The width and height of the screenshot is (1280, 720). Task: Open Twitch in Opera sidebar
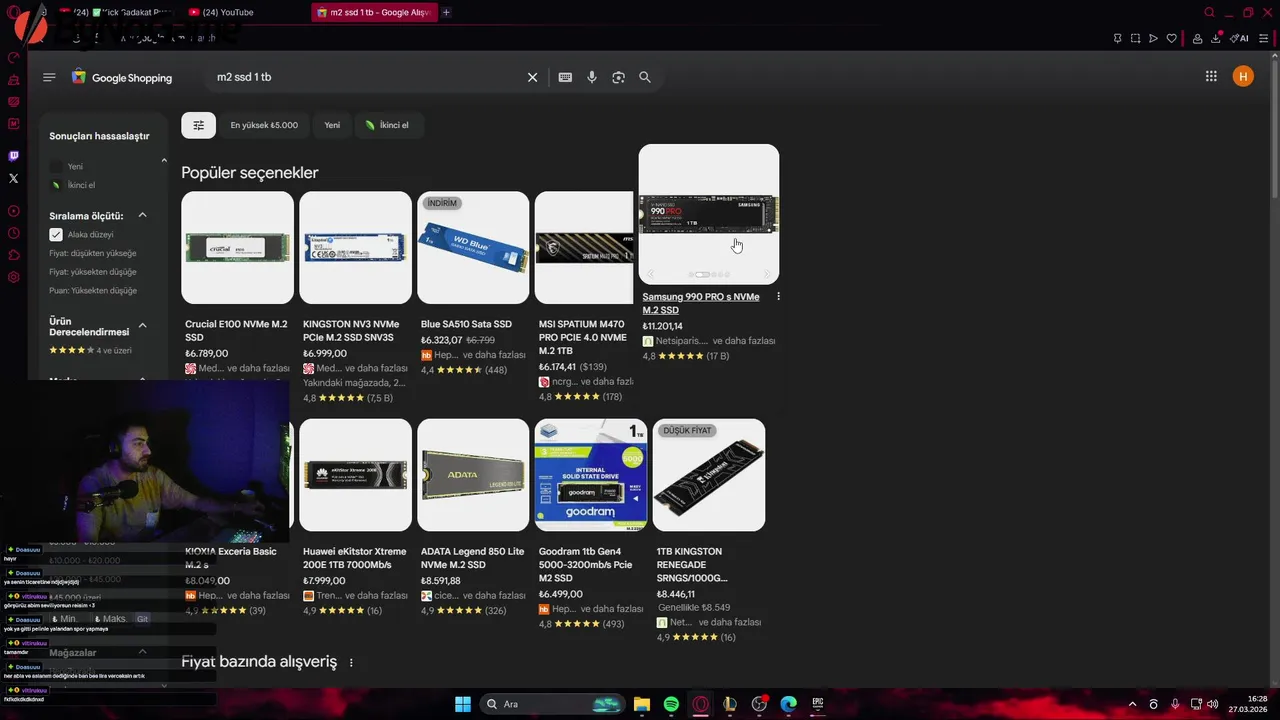[13, 156]
